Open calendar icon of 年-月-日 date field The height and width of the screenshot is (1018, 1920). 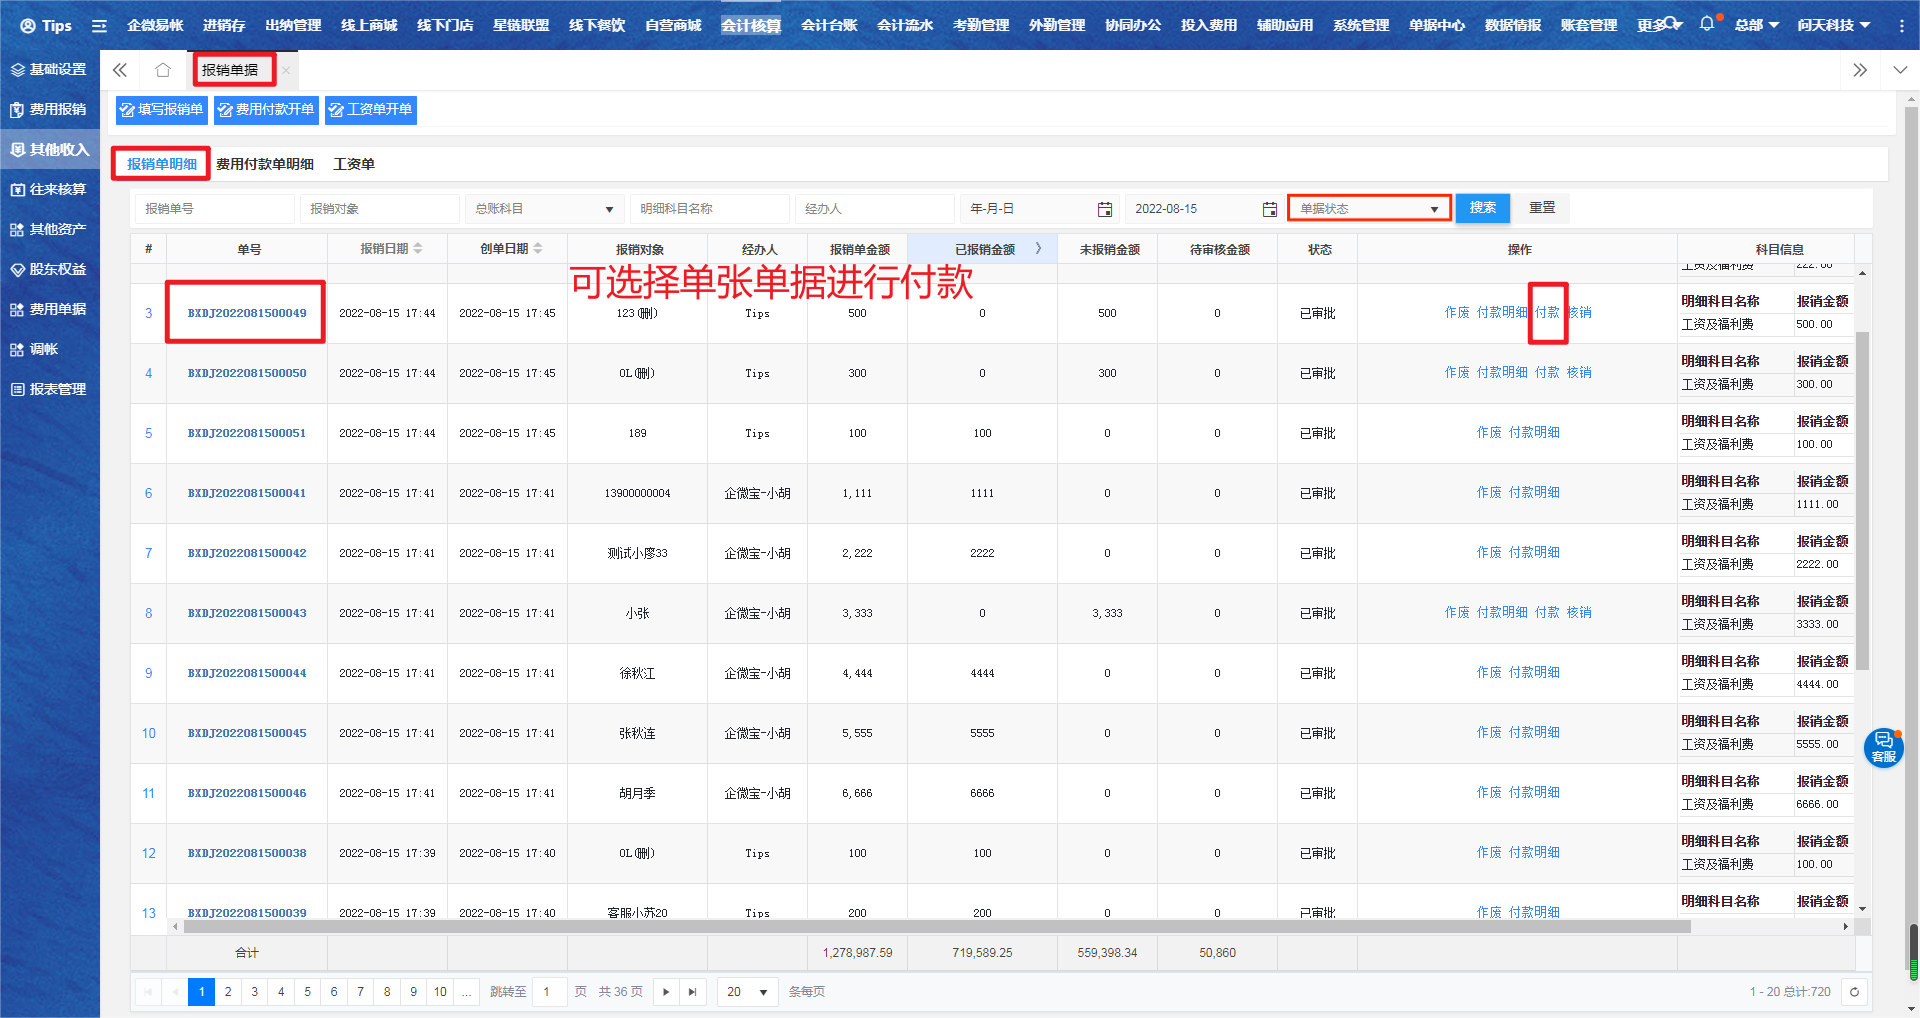pos(1104,209)
